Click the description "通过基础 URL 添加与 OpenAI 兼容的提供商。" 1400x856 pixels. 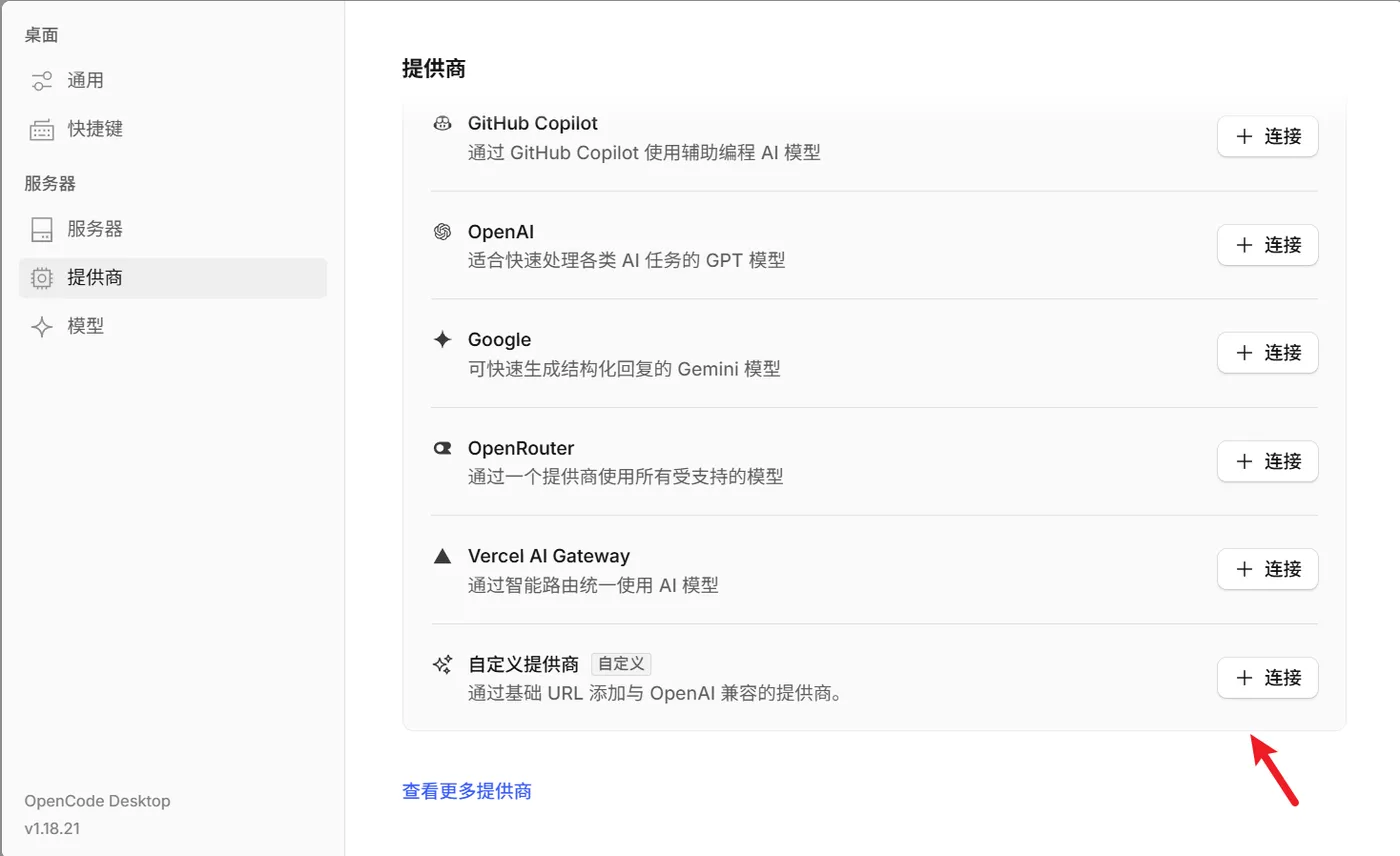click(x=655, y=693)
